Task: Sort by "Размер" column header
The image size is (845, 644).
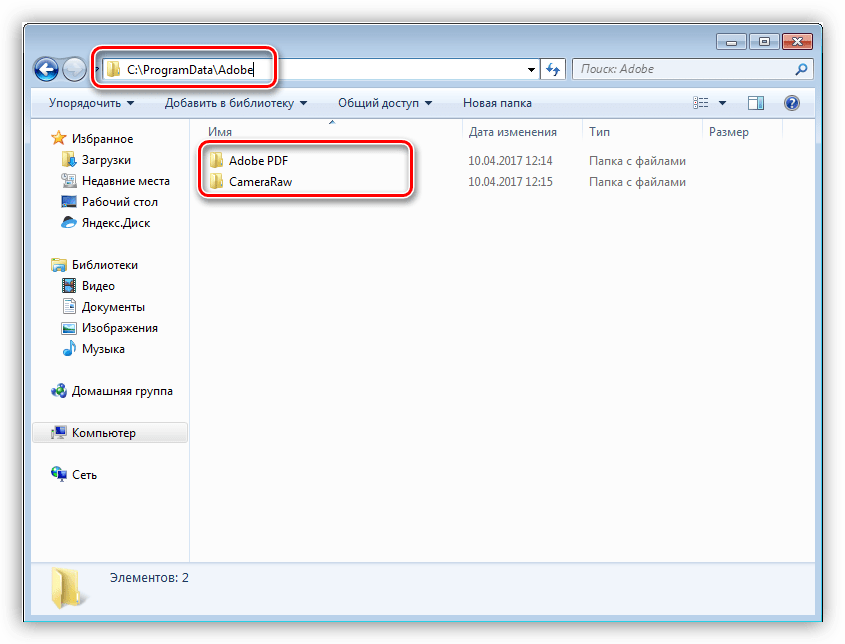Action: click(x=729, y=132)
